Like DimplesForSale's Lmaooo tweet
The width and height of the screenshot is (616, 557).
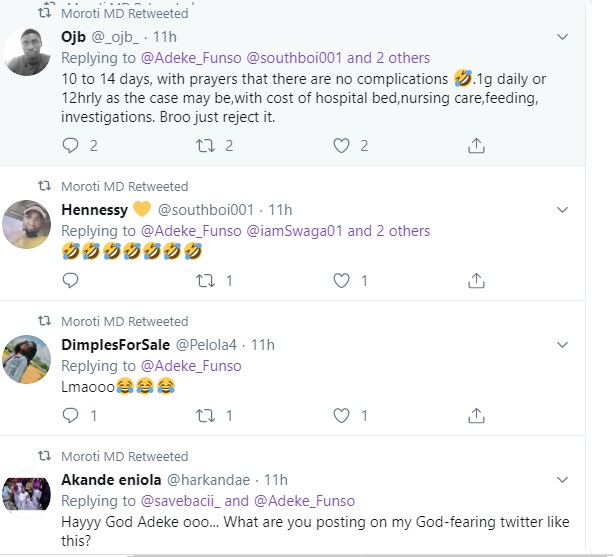pos(342,415)
